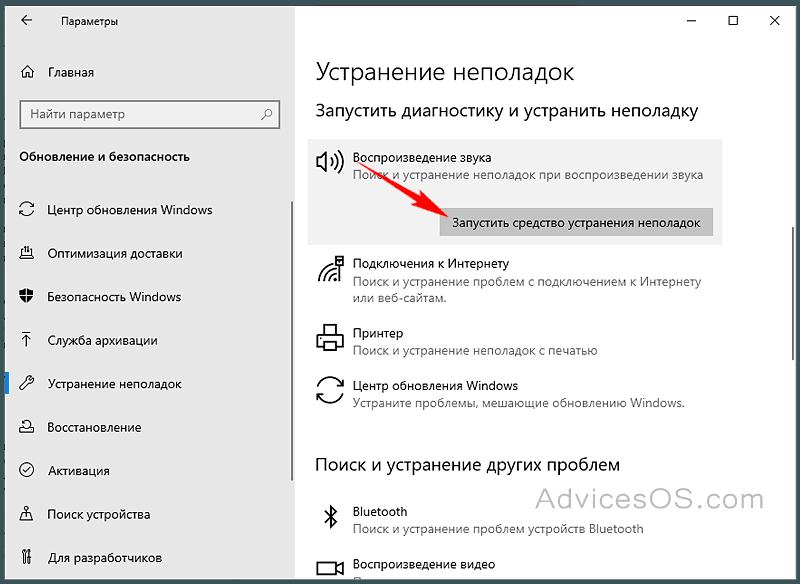The image size is (800, 584).
Task: Open Центр обновления Windows in sidebar
Action: (130, 210)
